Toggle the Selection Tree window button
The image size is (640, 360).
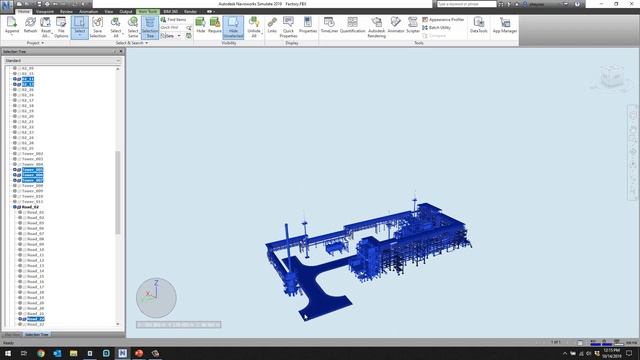pos(150,27)
